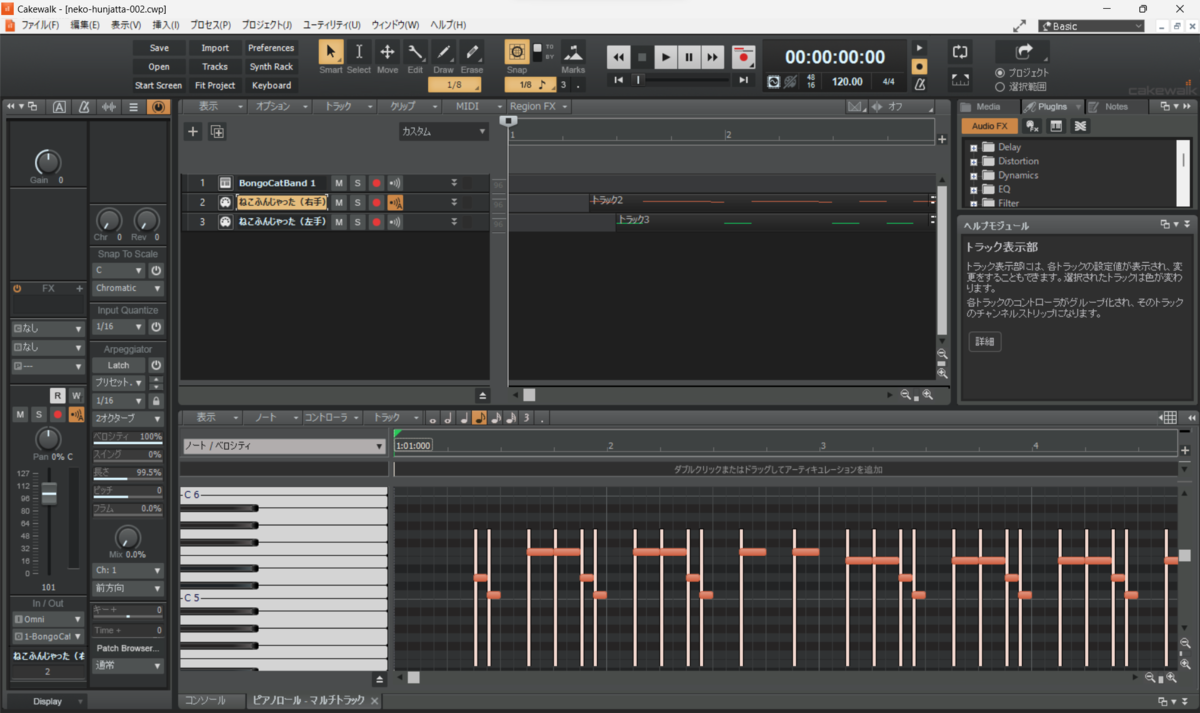1200x713 pixels.
Task: Click the add track folder icon
Action: click(216, 131)
